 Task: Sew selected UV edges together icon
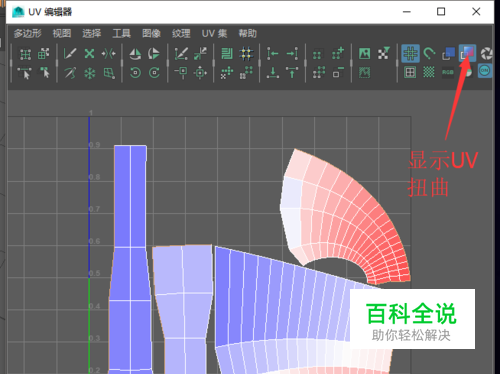[x=108, y=54]
